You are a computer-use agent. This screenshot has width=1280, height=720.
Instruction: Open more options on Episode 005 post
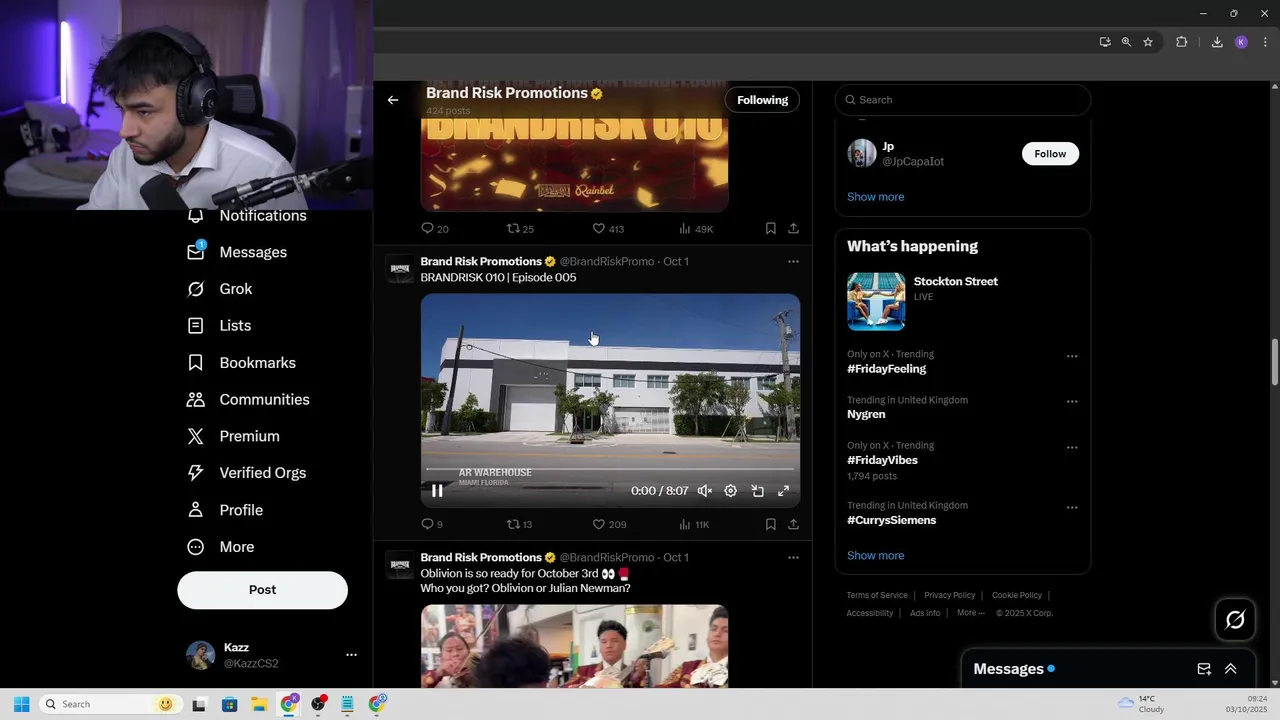(793, 262)
